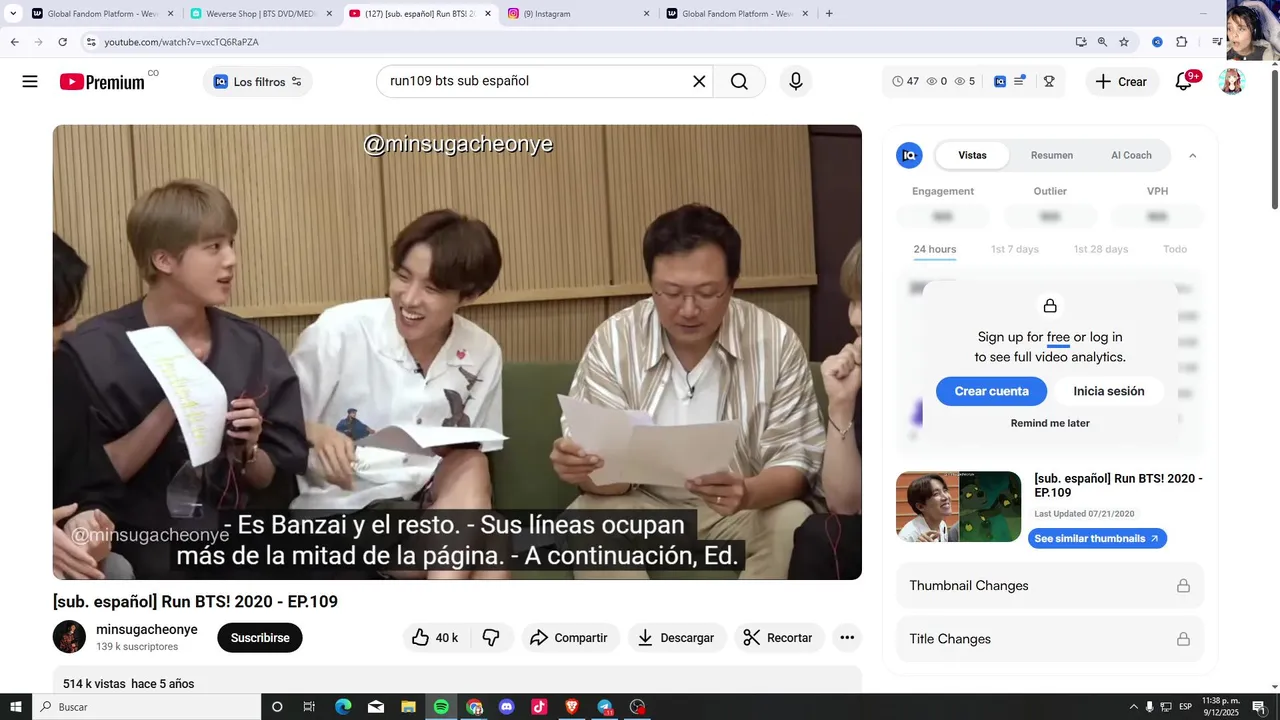Click the lock icon above Sign up text

point(1050,306)
